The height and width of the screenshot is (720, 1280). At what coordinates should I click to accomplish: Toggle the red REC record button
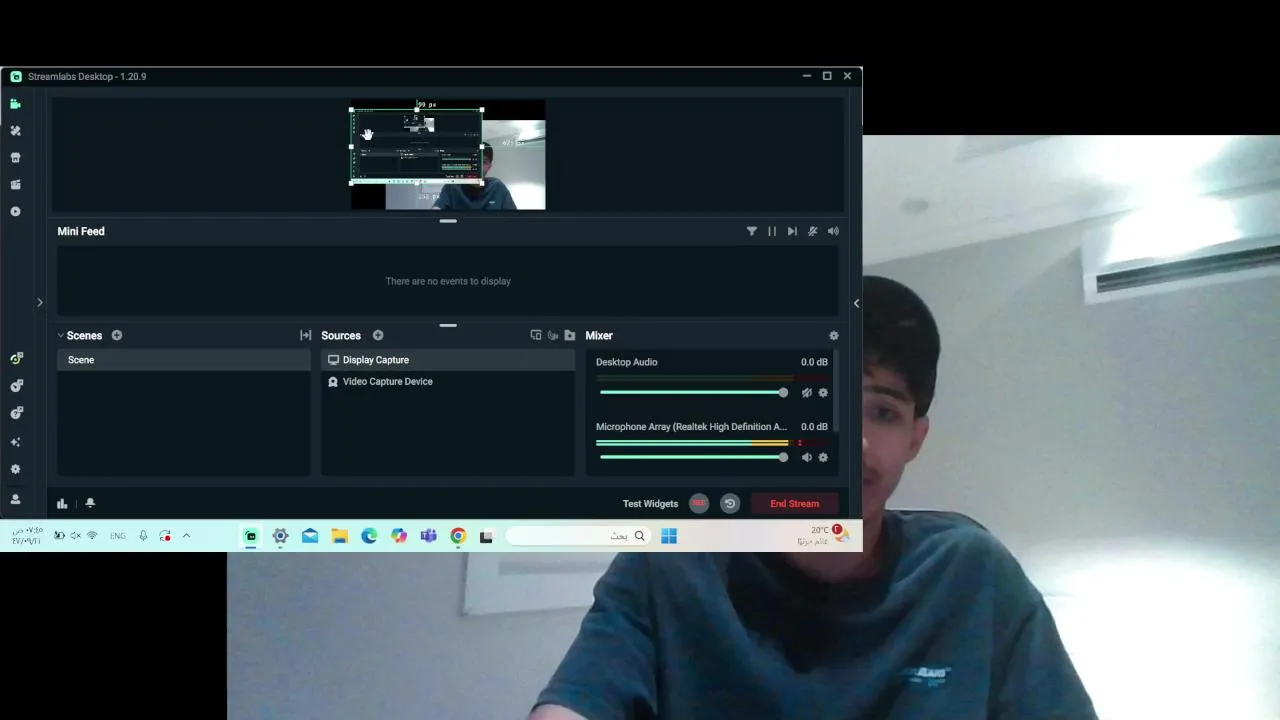[x=699, y=504]
